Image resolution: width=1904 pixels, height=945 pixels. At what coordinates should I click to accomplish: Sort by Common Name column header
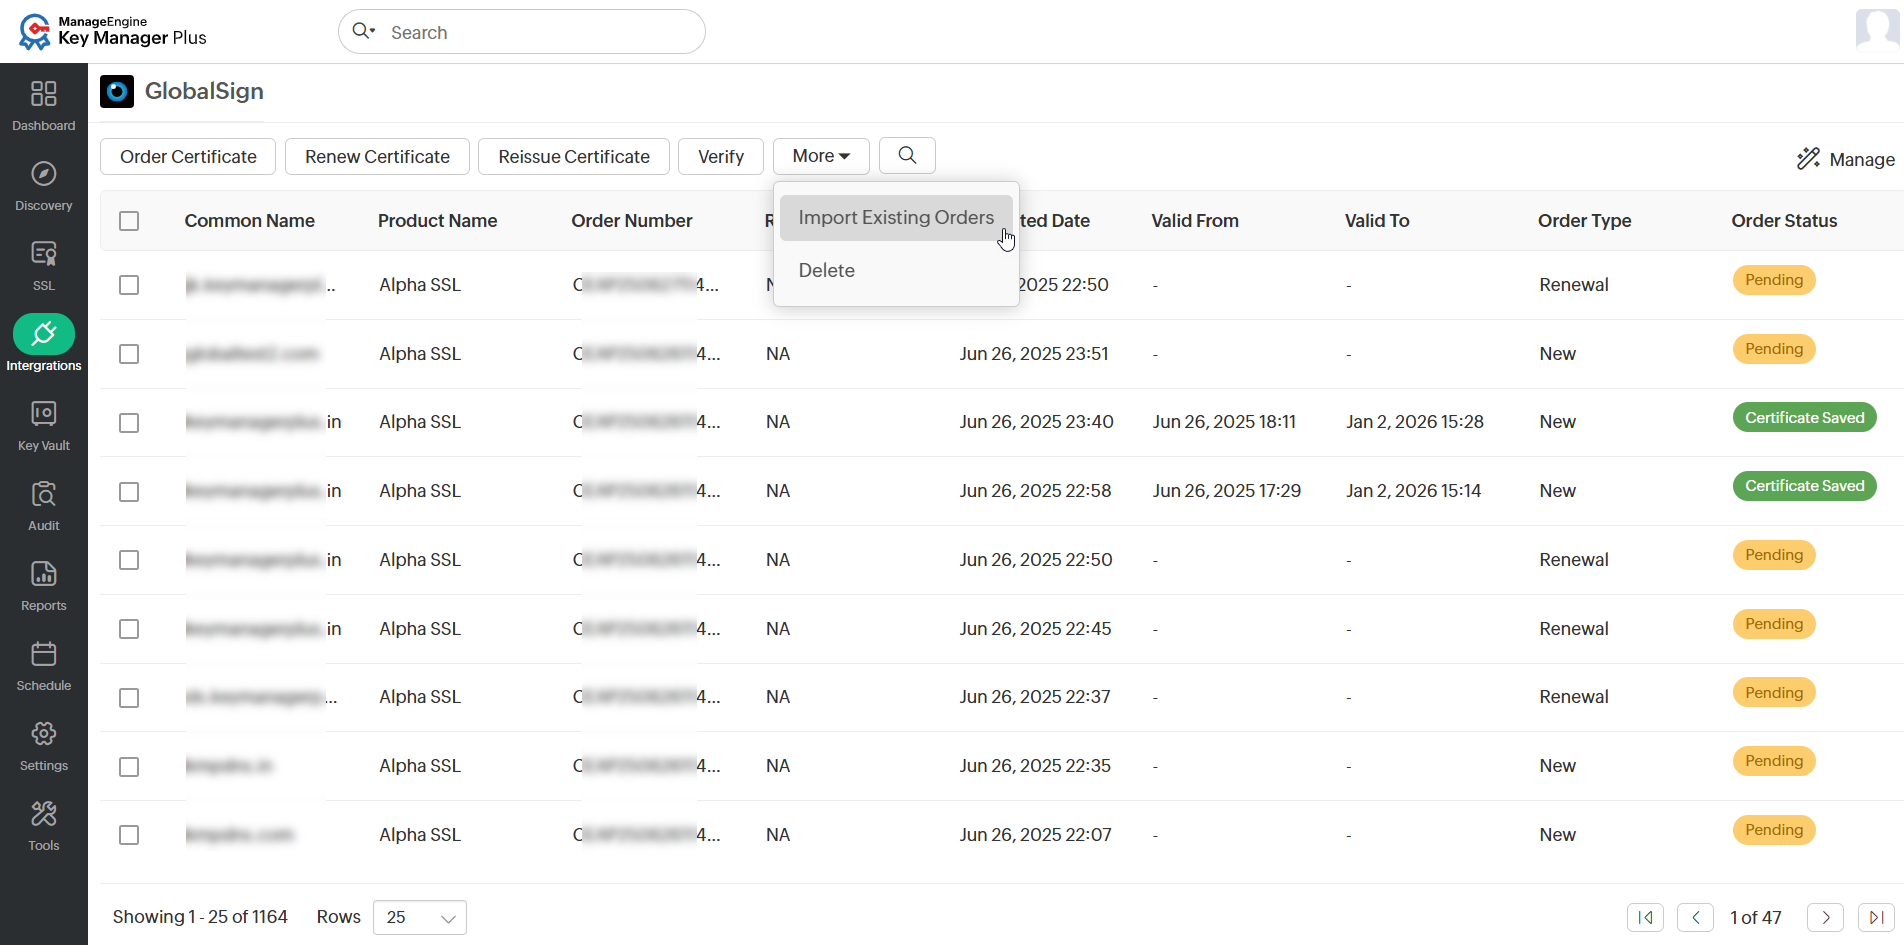pos(249,221)
